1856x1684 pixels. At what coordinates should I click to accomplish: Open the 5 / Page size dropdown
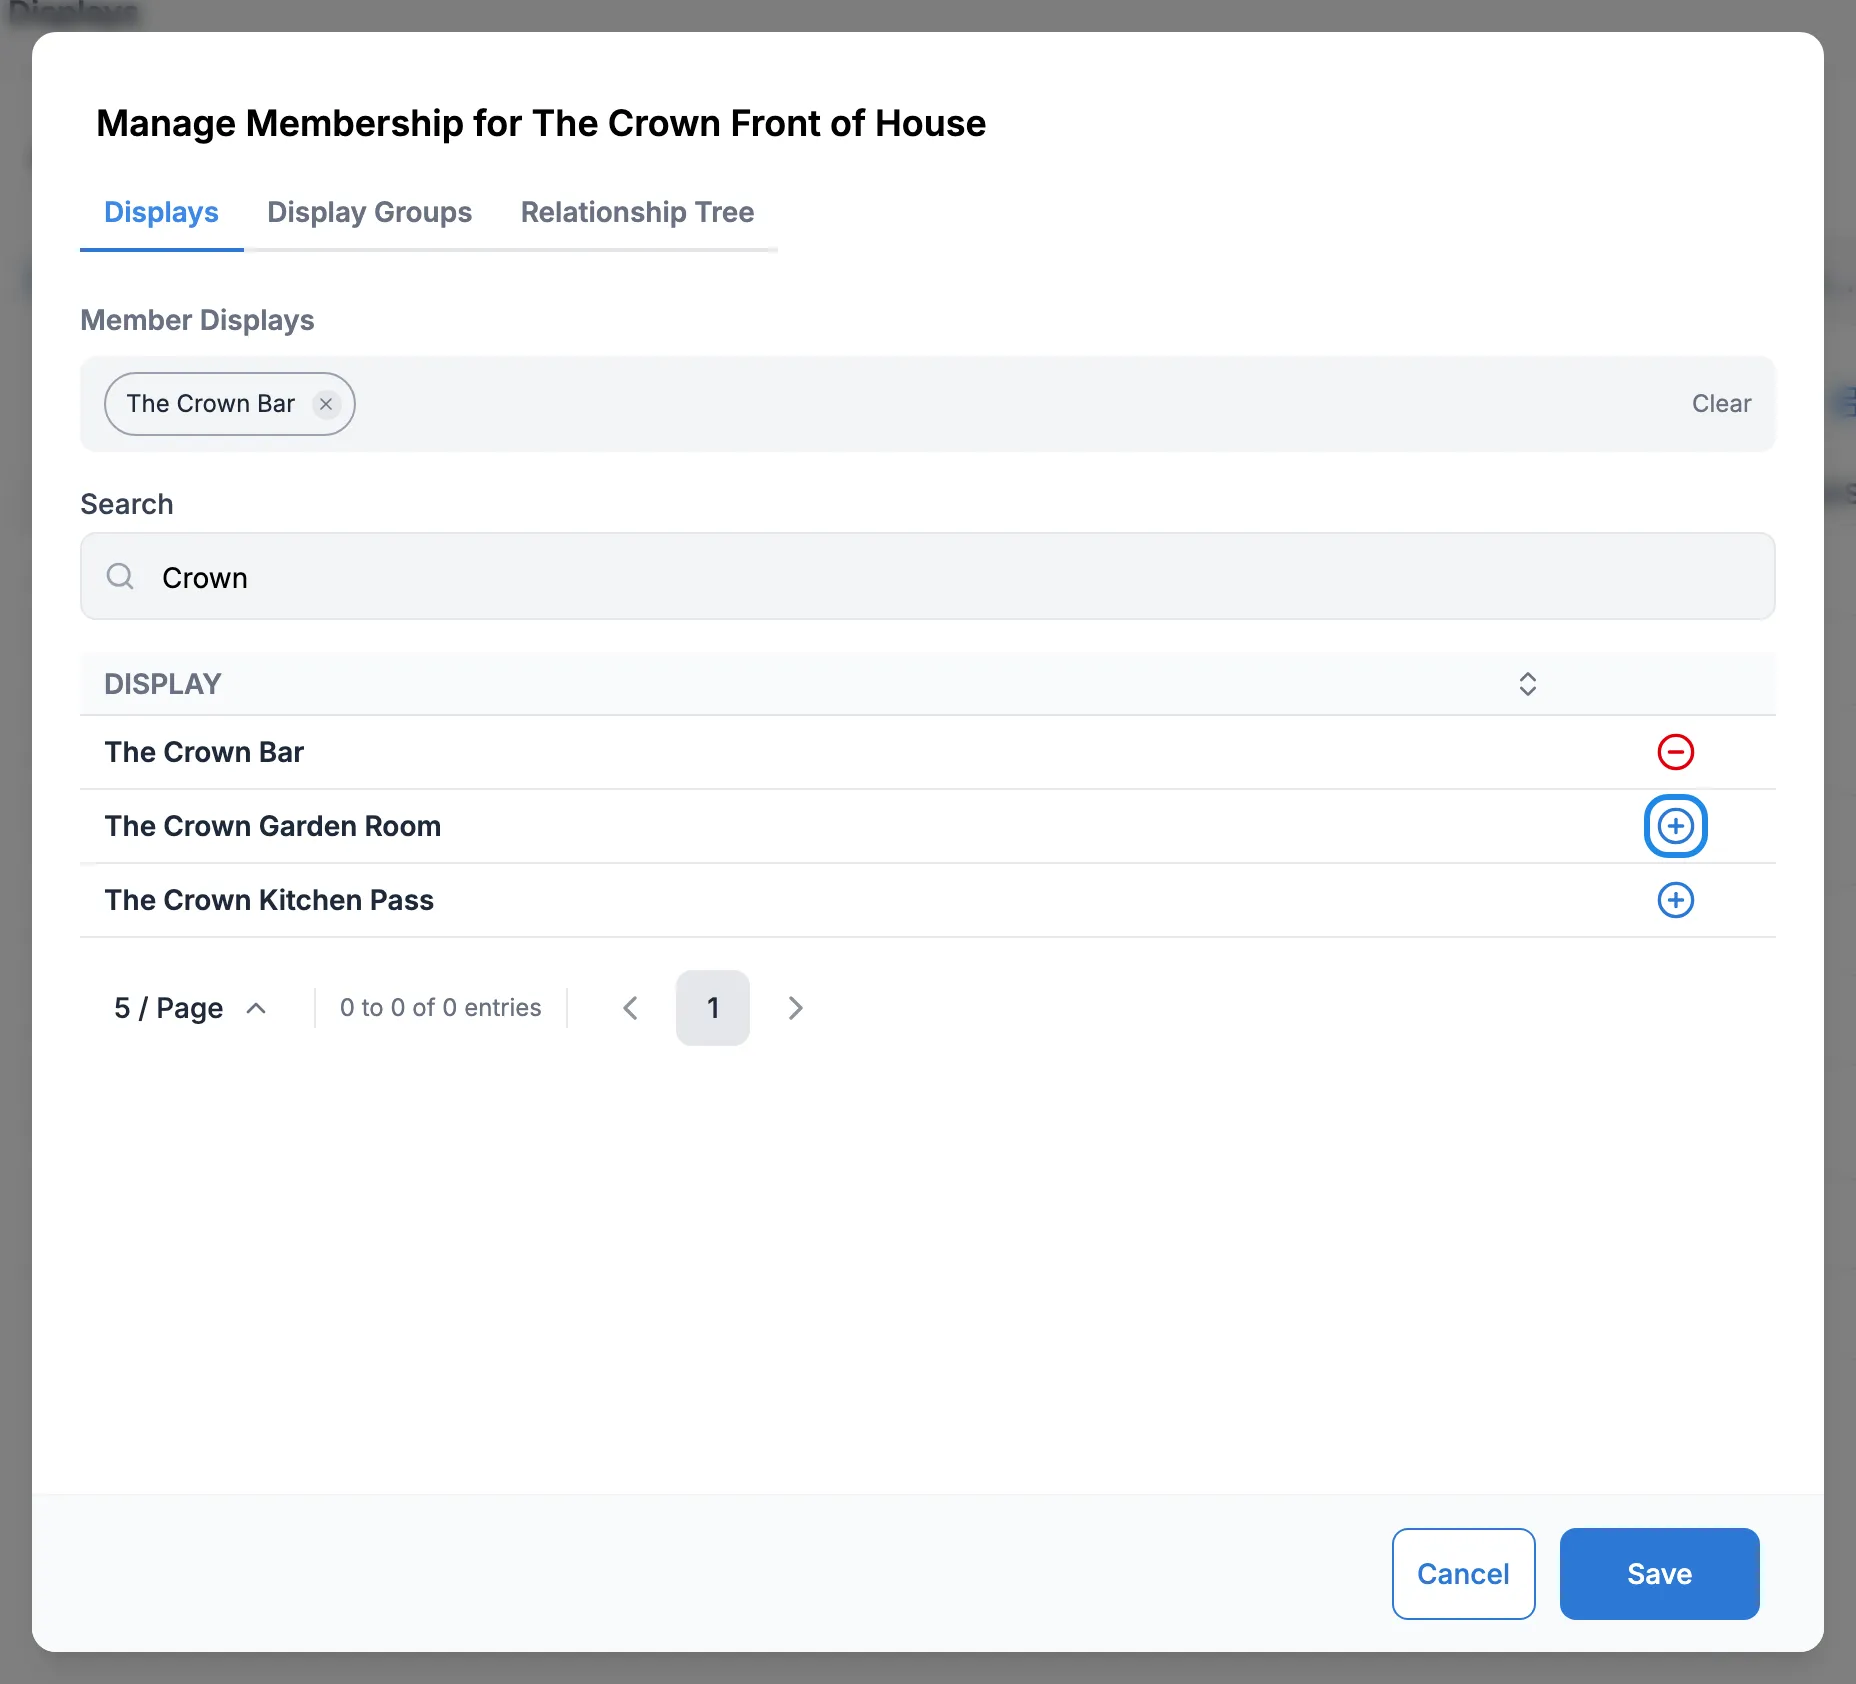click(x=190, y=1008)
